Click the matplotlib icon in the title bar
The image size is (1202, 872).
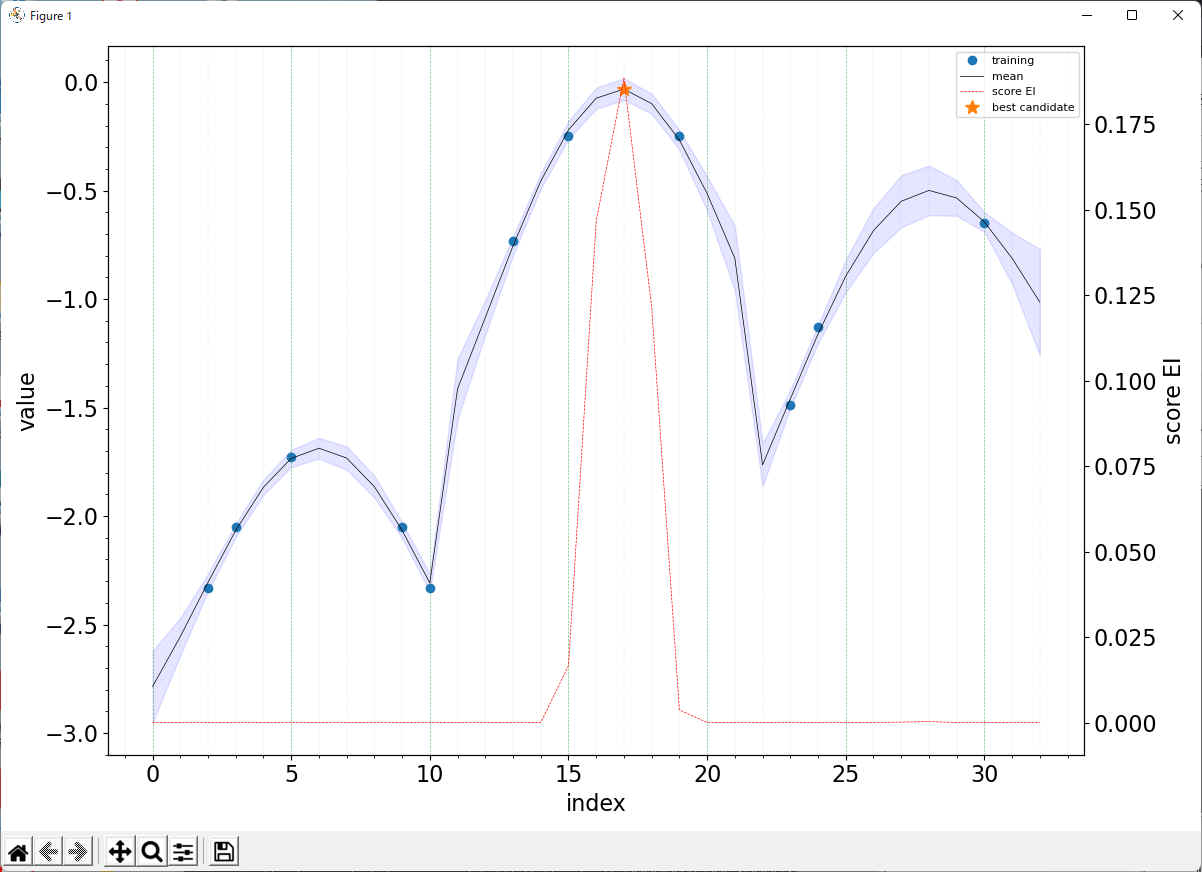point(17,15)
